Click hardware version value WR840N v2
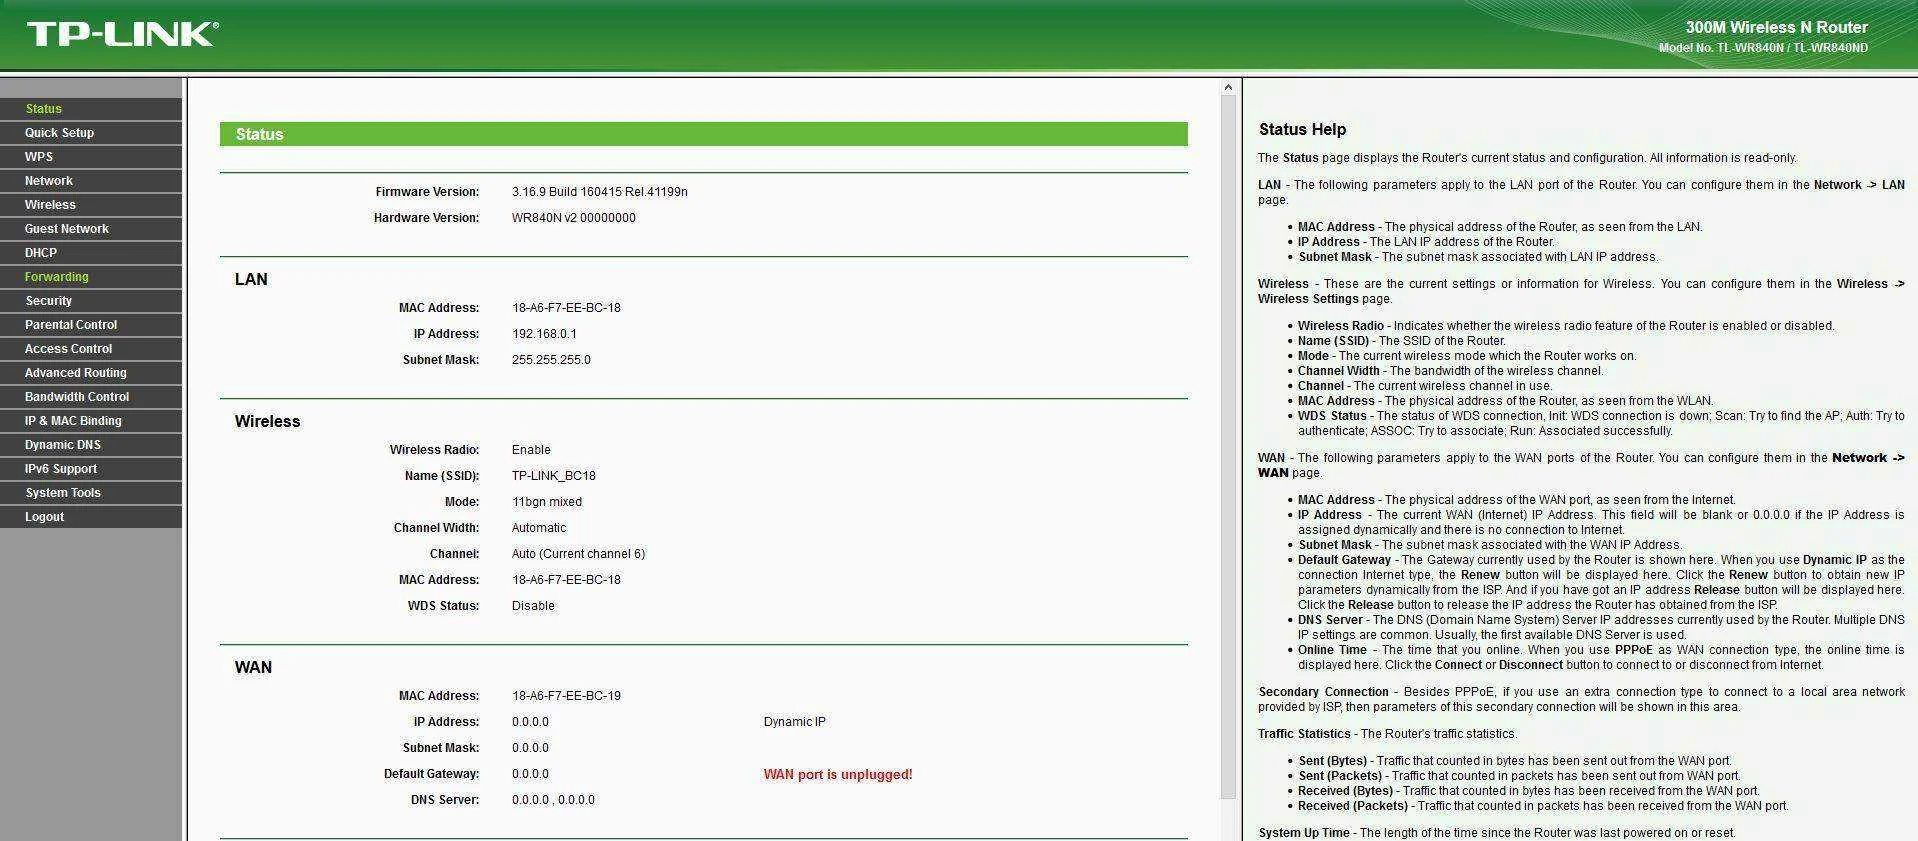Screen dimensions: 1918x841 [574, 218]
